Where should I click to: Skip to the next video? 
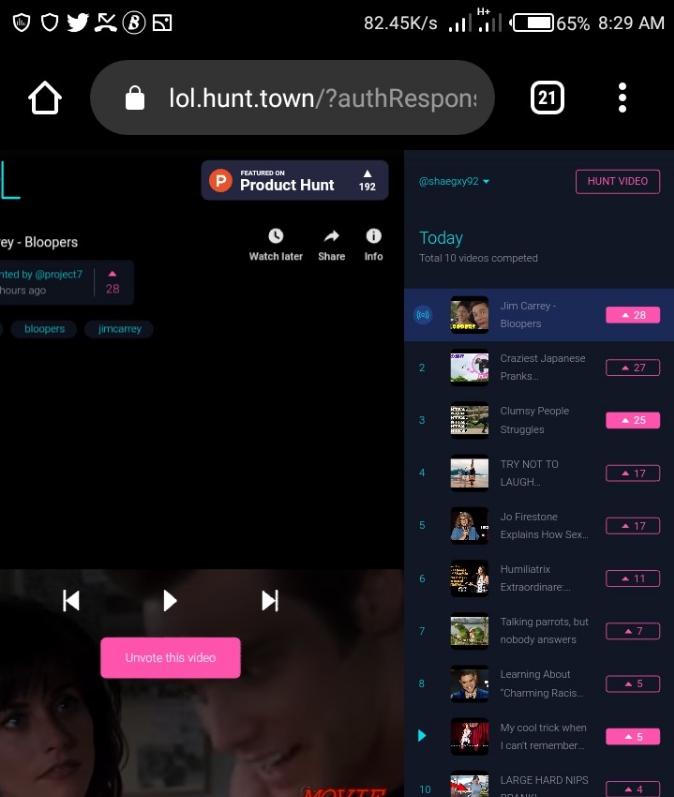(270, 601)
